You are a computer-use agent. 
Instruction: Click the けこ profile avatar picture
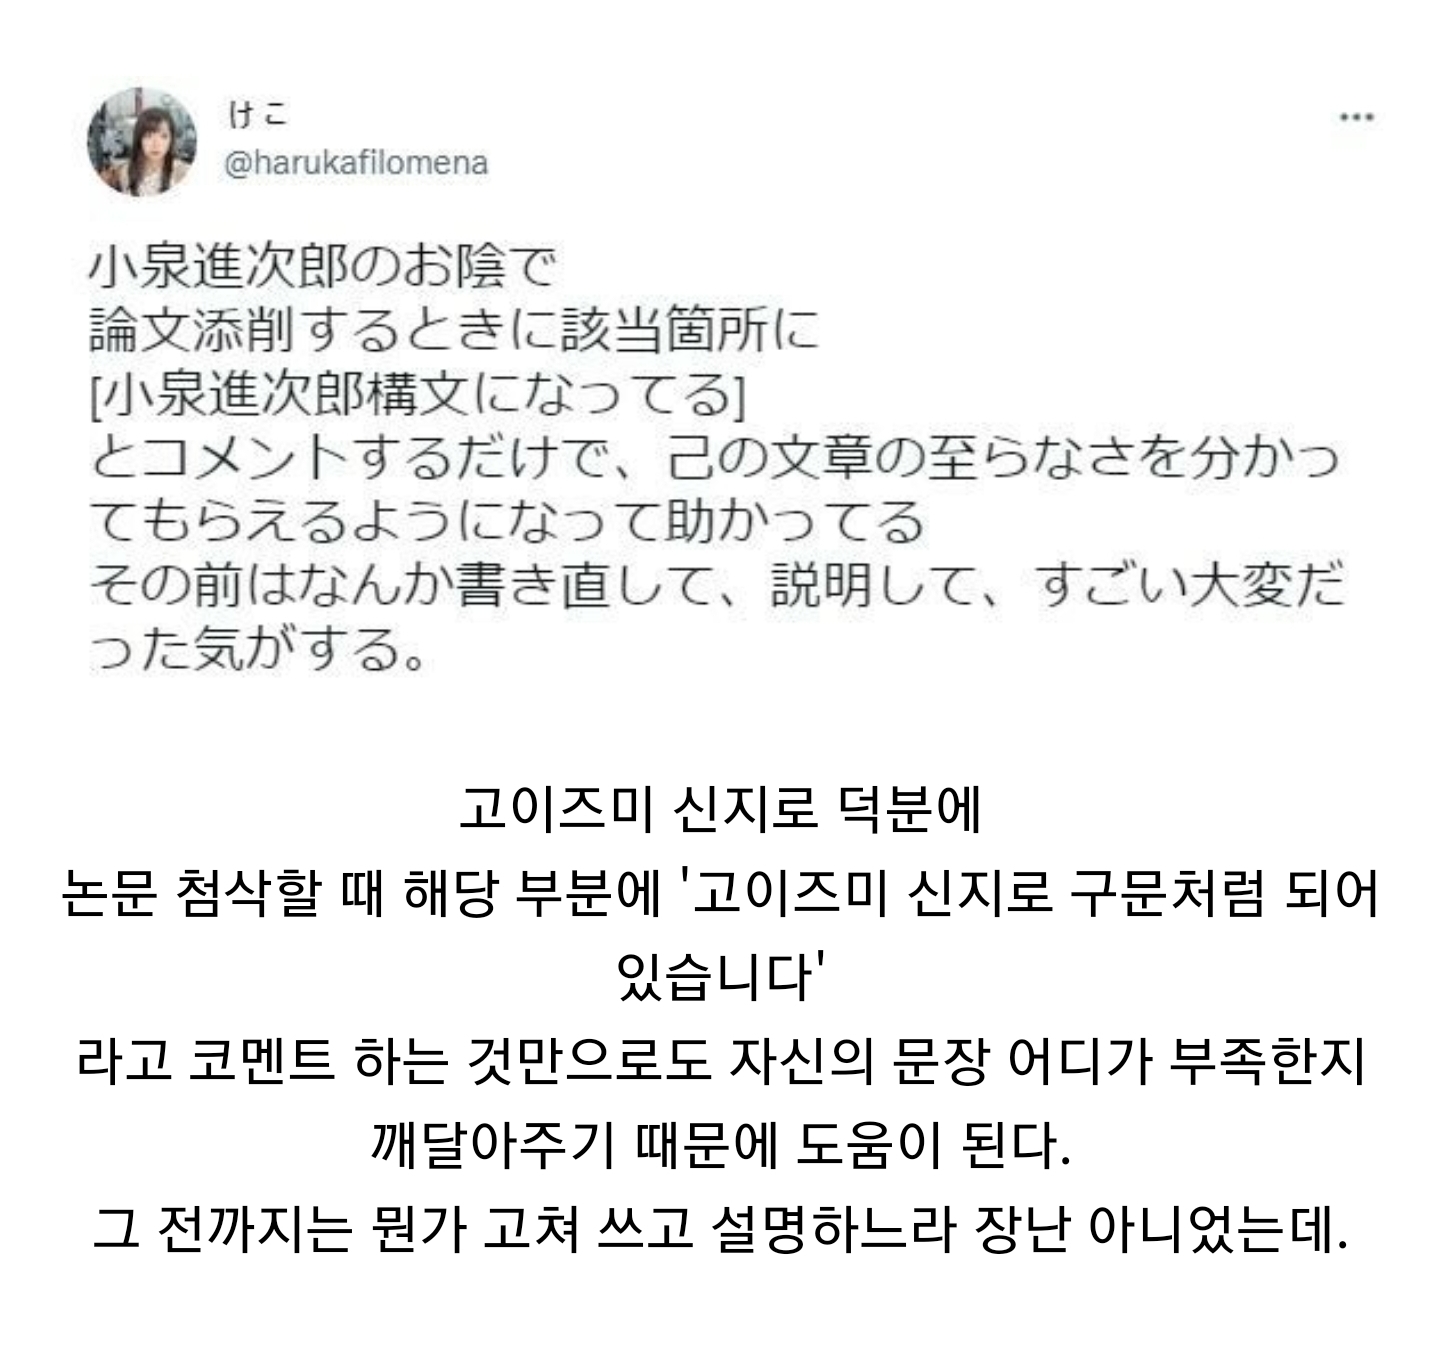[x=142, y=141]
